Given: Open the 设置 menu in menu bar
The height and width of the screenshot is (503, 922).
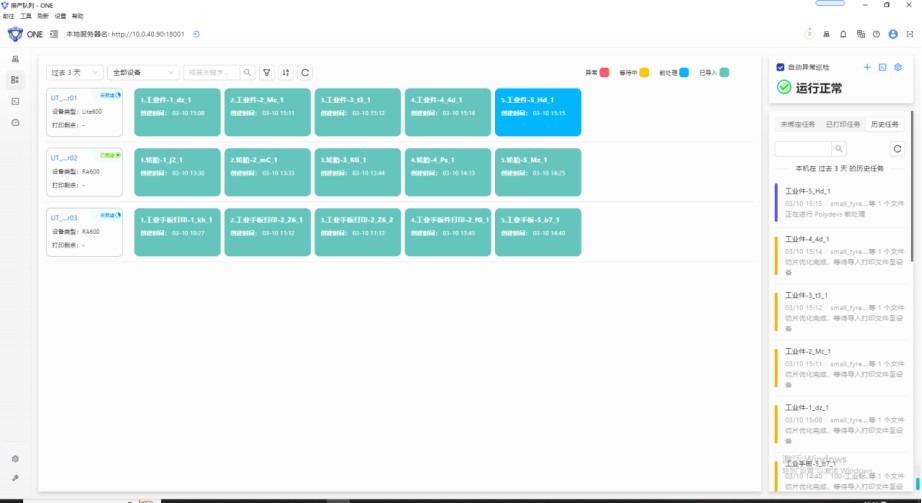Looking at the screenshot, I should coord(60,17).
